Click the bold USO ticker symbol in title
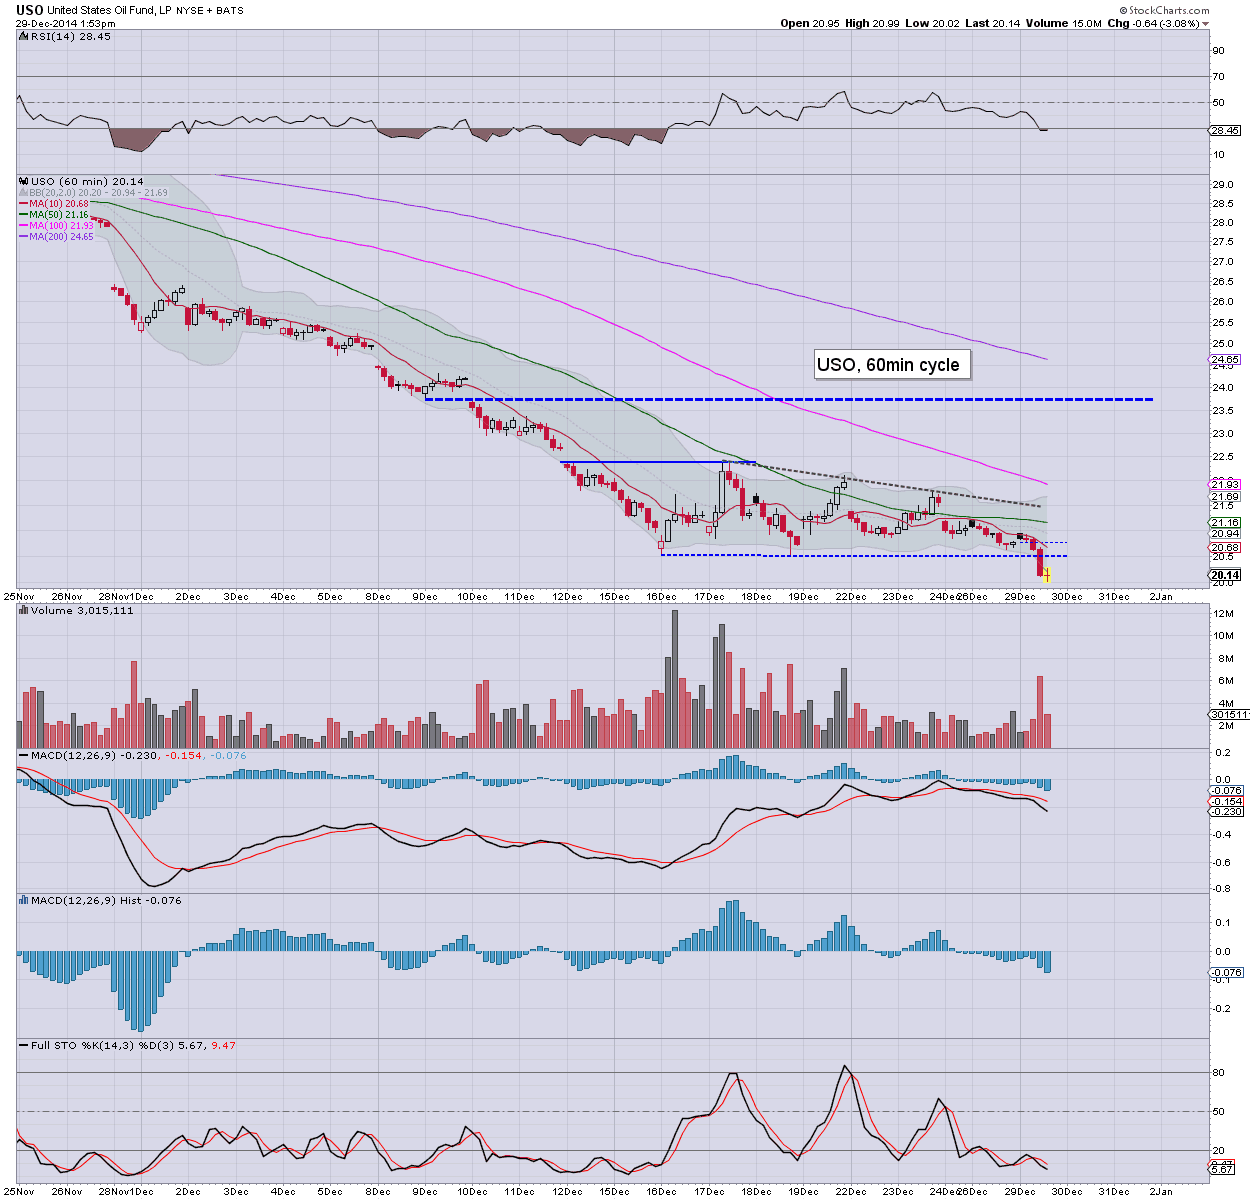 [30, 10]
